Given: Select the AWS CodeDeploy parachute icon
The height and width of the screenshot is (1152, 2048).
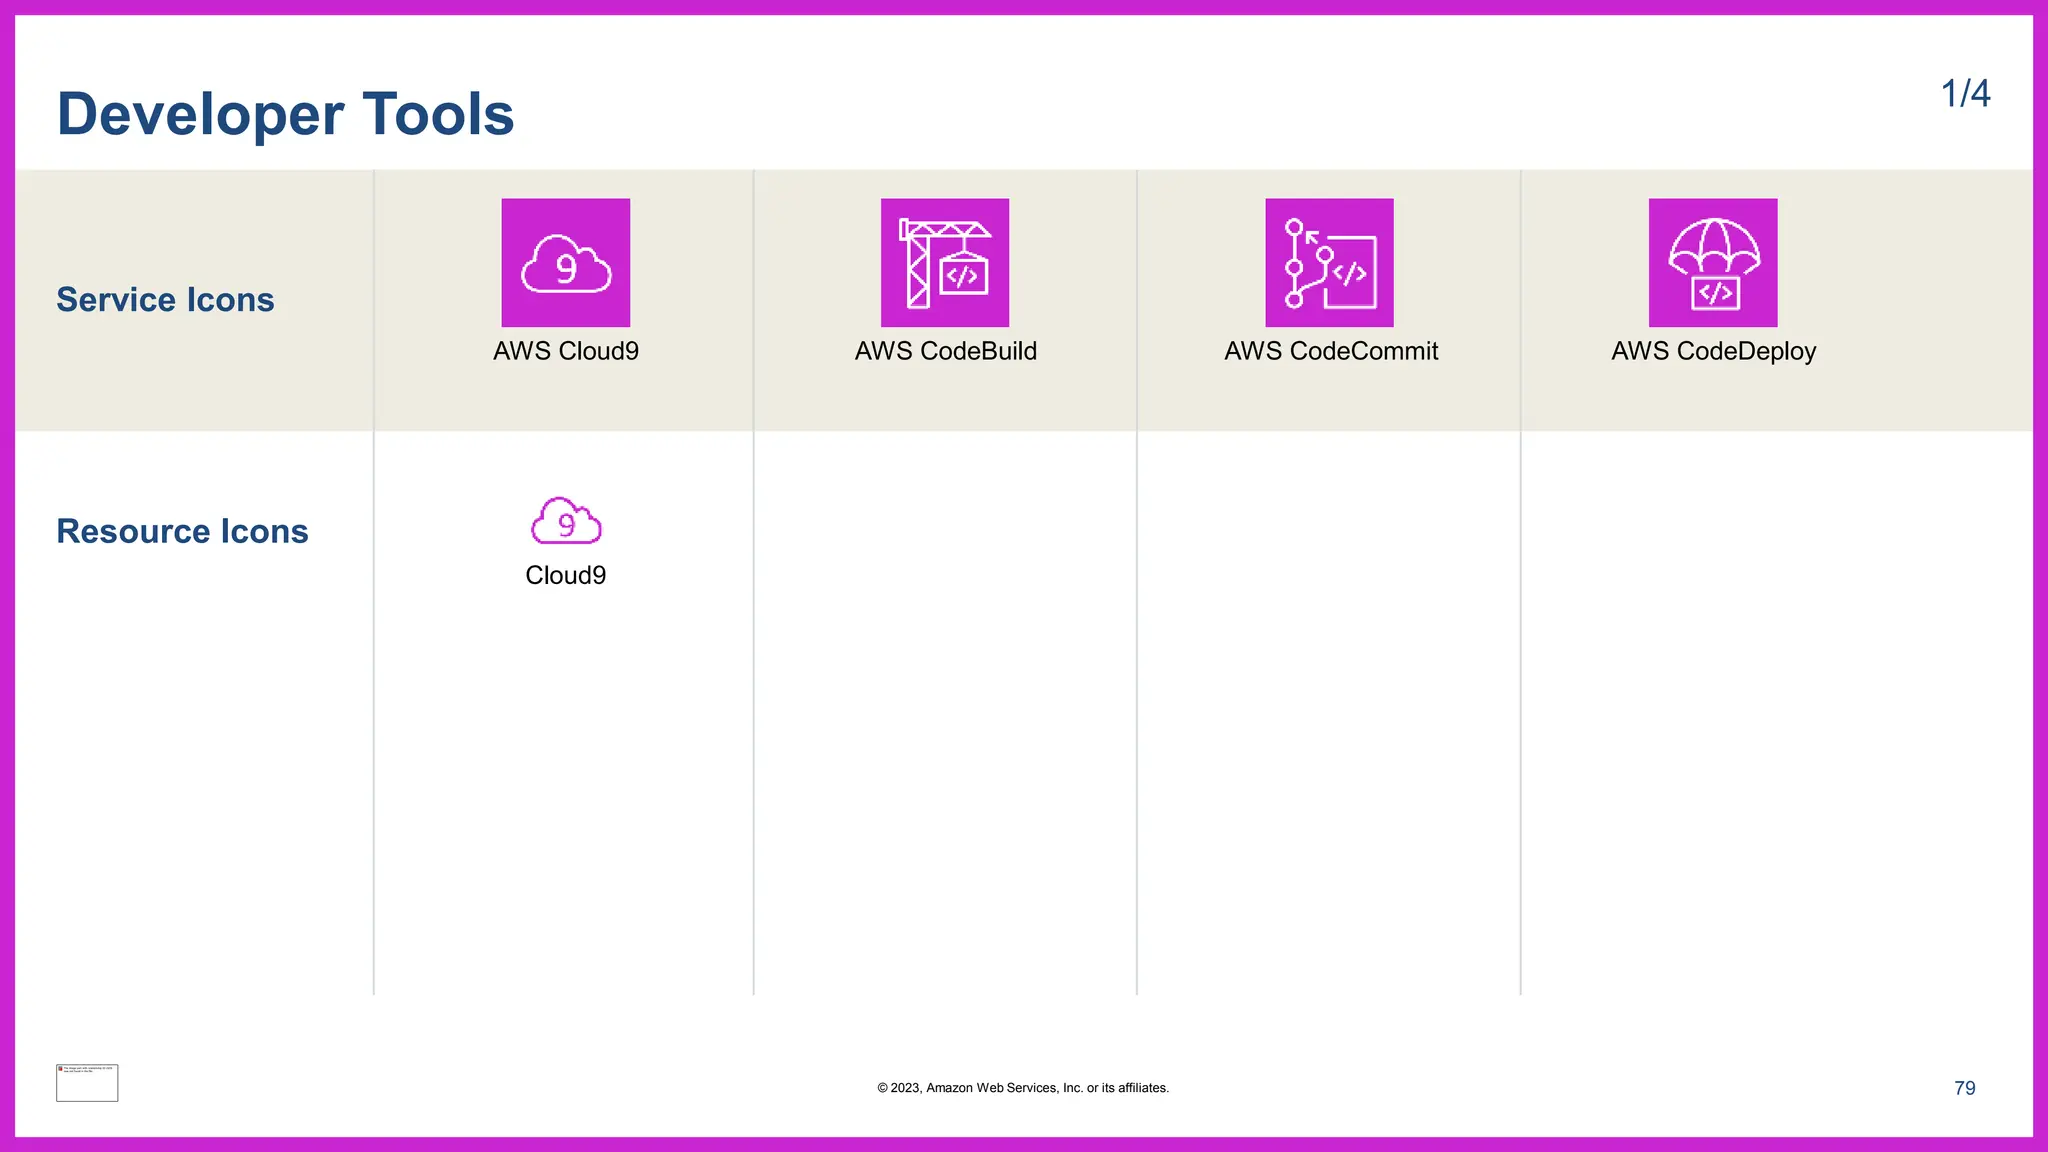Looking at the screenshot, I should [x=1713, y=262].
